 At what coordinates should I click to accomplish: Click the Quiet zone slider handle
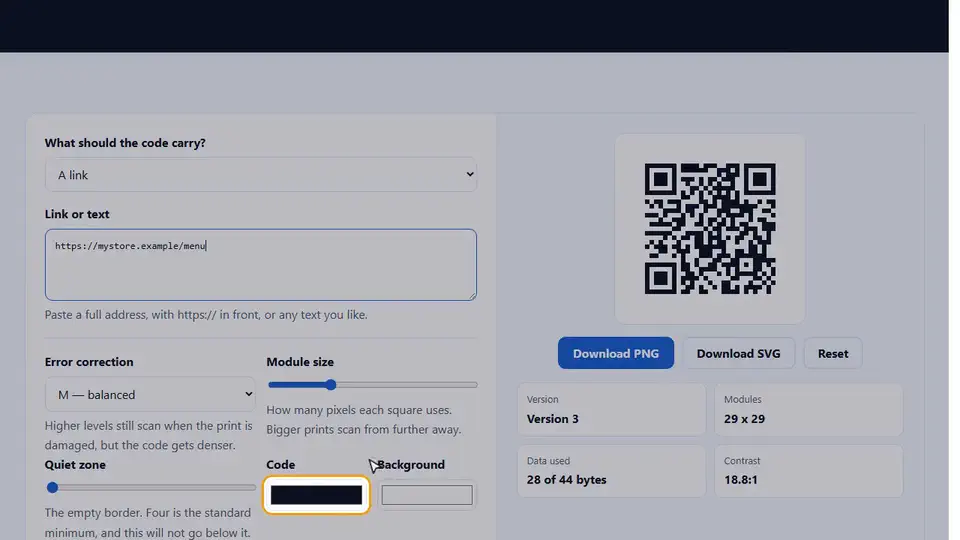(x=53, y=488)
